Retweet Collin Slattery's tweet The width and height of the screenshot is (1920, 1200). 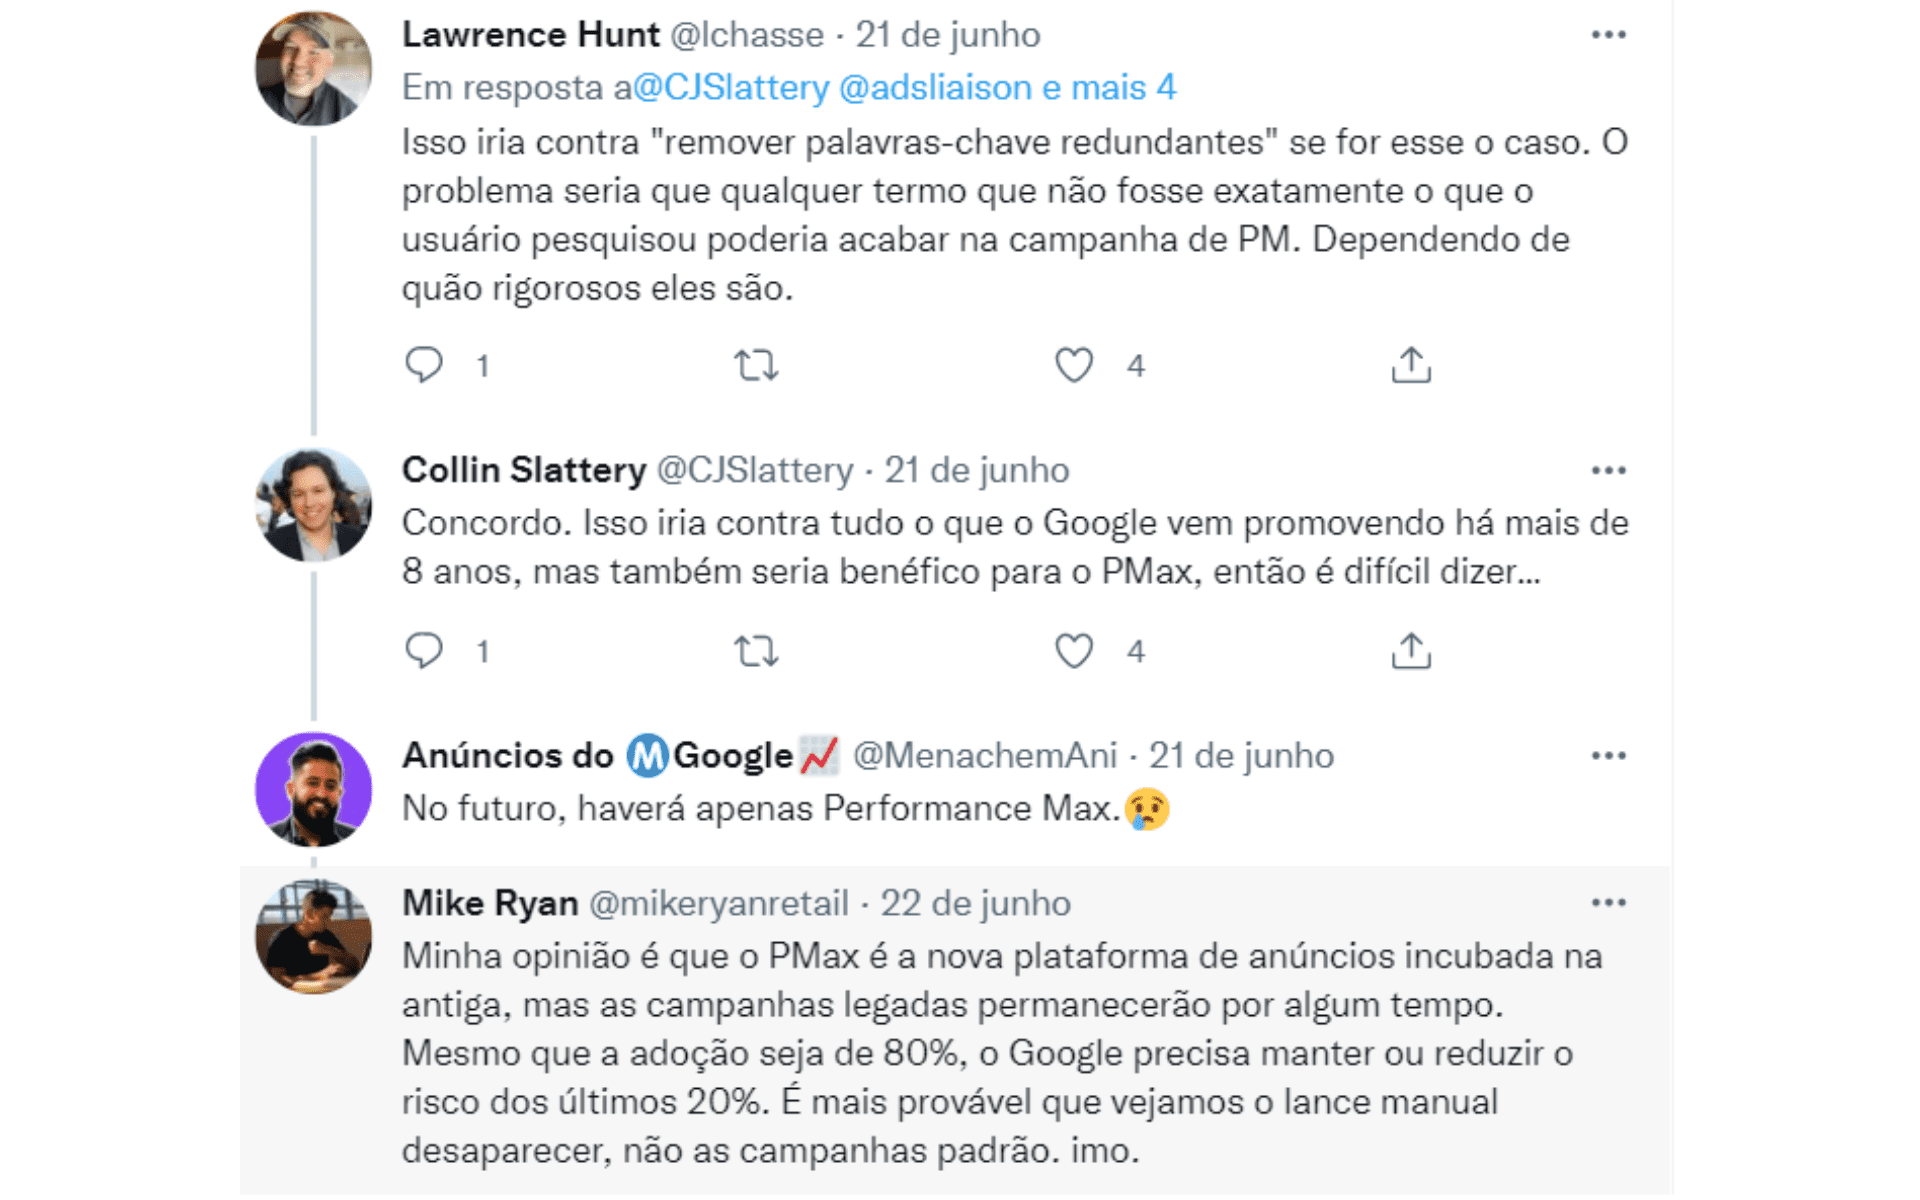[x=756, y=651]
